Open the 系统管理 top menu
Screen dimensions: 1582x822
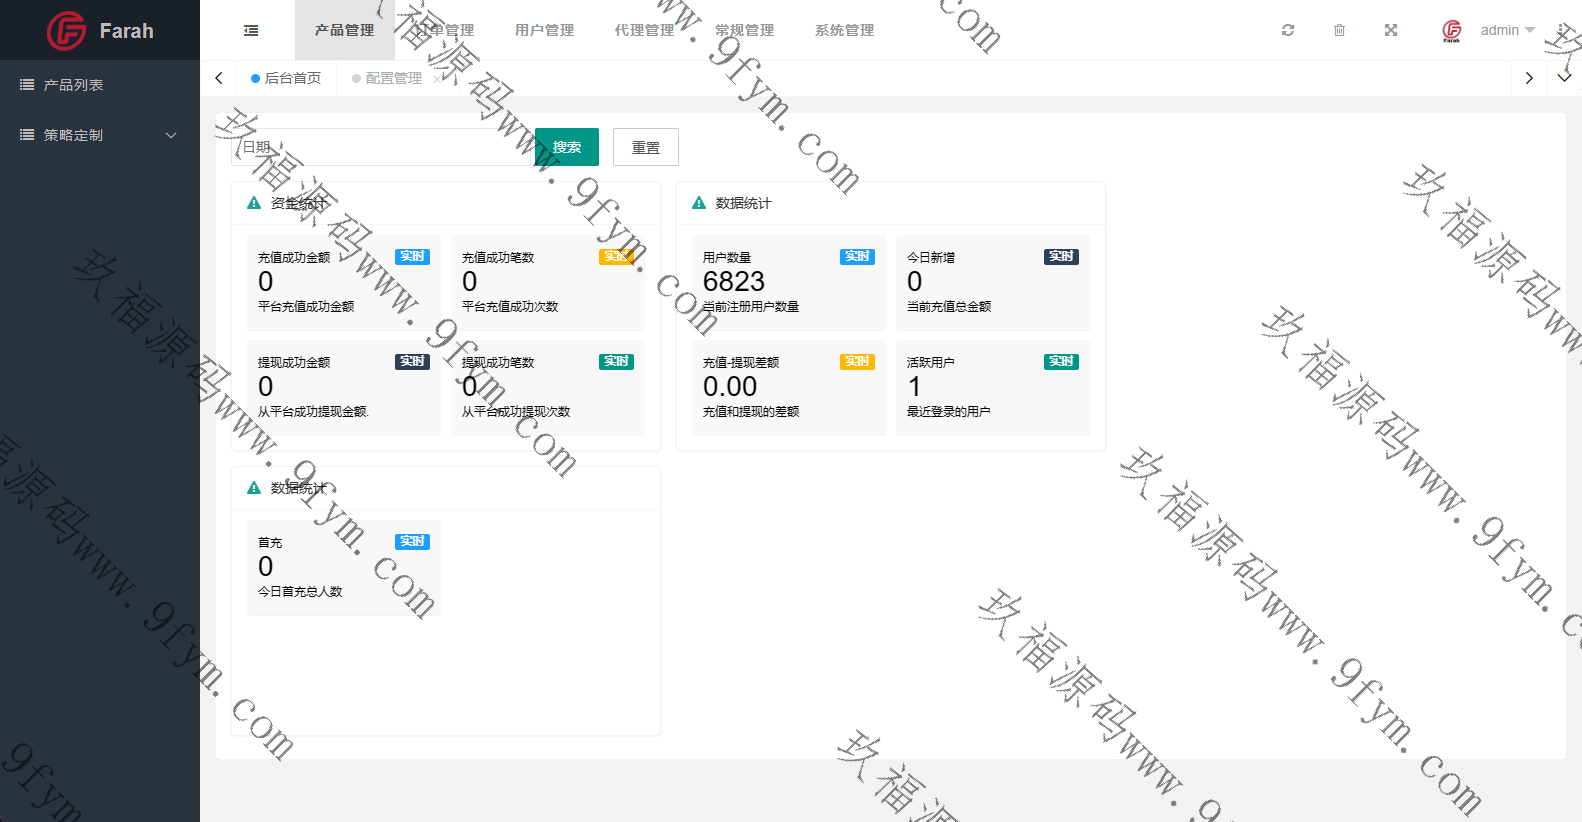click(x=844, y=30)
